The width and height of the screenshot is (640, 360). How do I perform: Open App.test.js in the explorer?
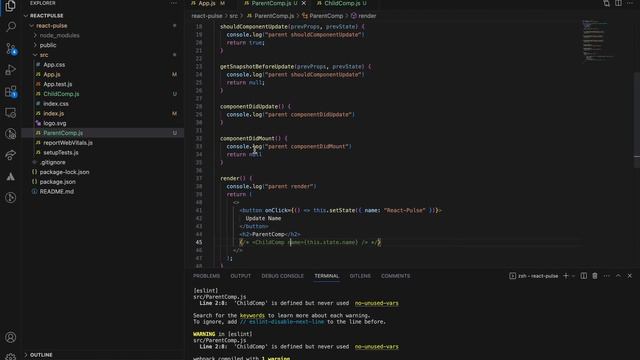(58, 84)
